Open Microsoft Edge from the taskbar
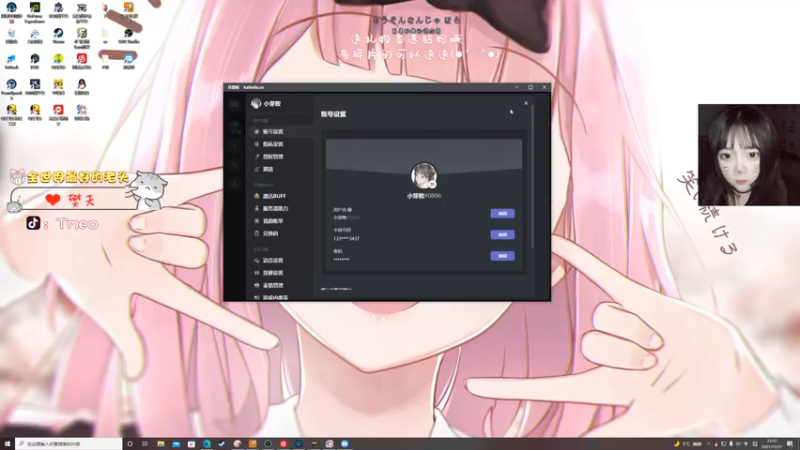 tap(207, 444)
